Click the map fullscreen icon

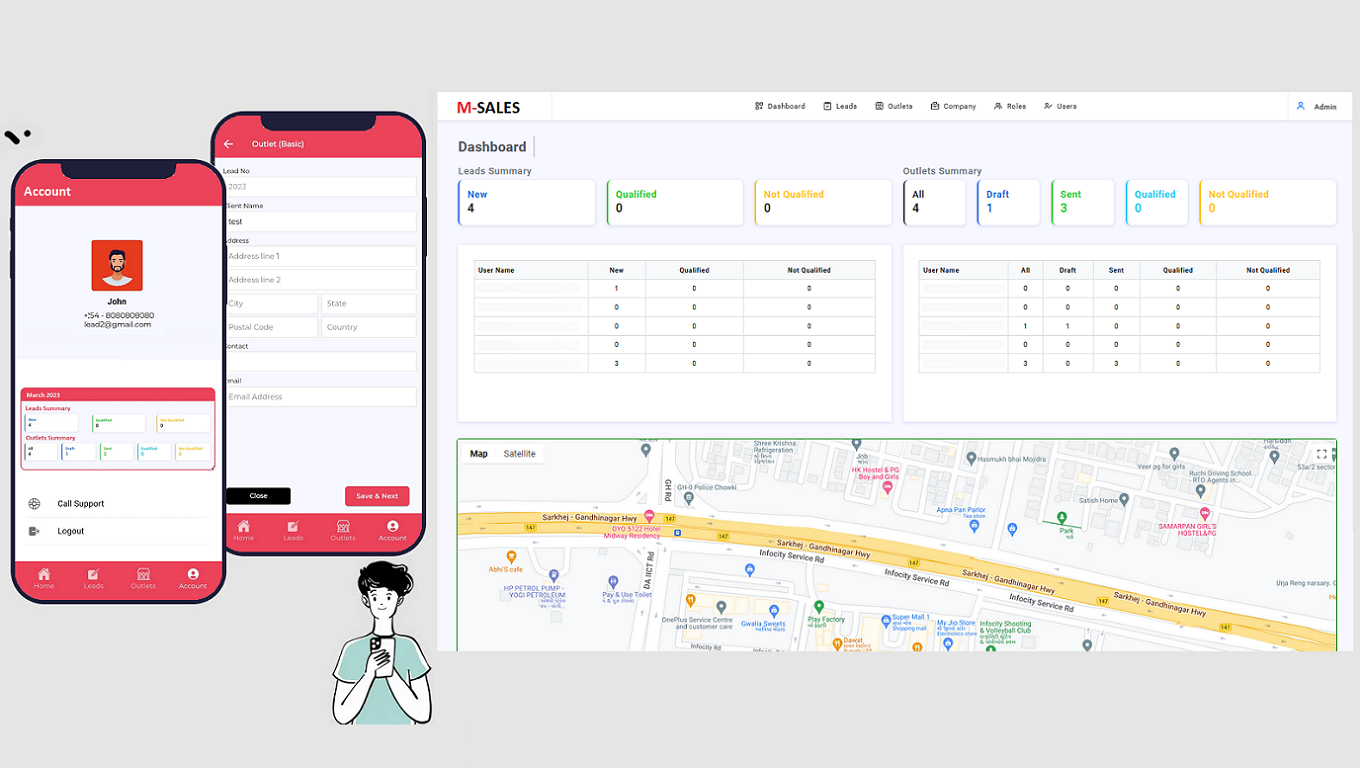click(1321, 454)
